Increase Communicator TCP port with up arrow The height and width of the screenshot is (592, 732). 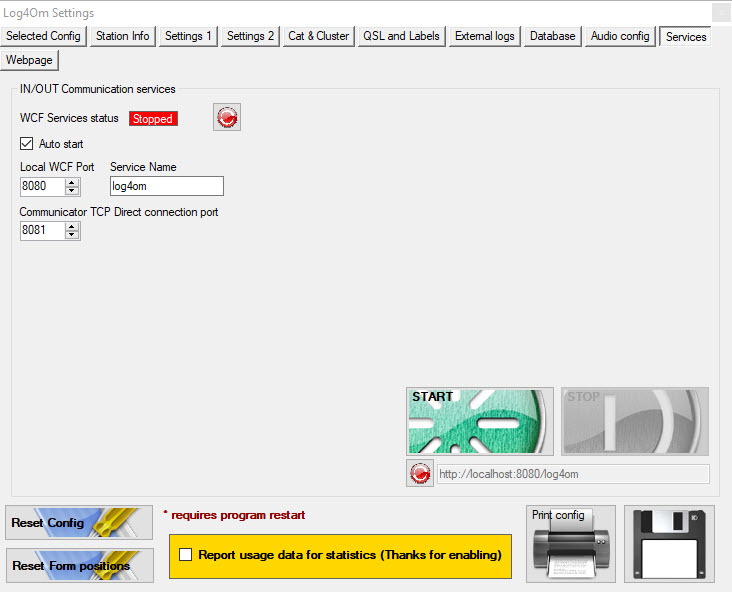(71, 226)
